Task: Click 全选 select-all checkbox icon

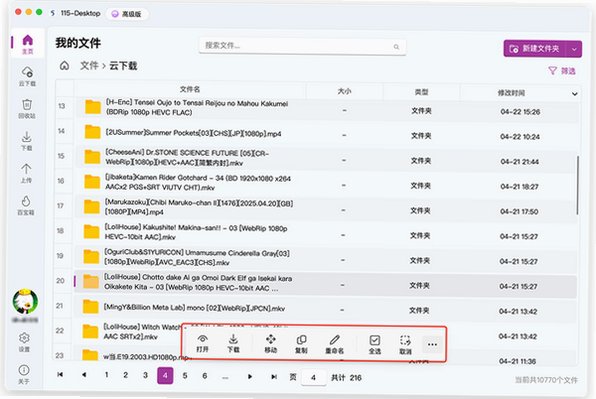Action: click(x=375, y=345)
